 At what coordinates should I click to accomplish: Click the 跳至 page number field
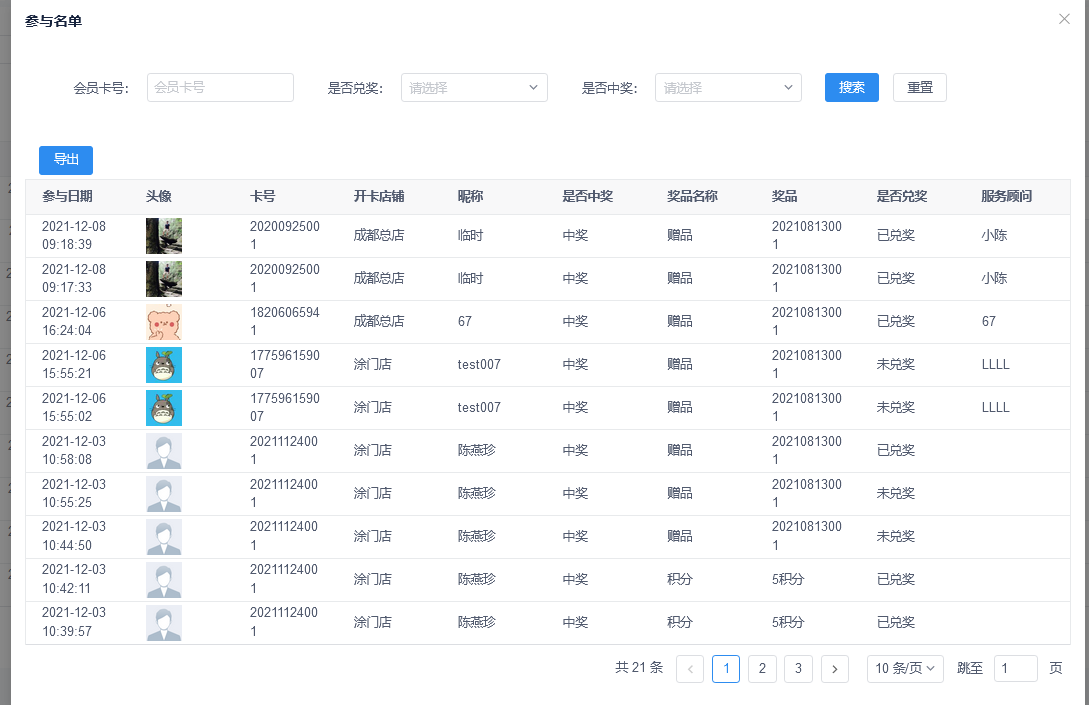pyautogui.click(x=1015, y=669)
